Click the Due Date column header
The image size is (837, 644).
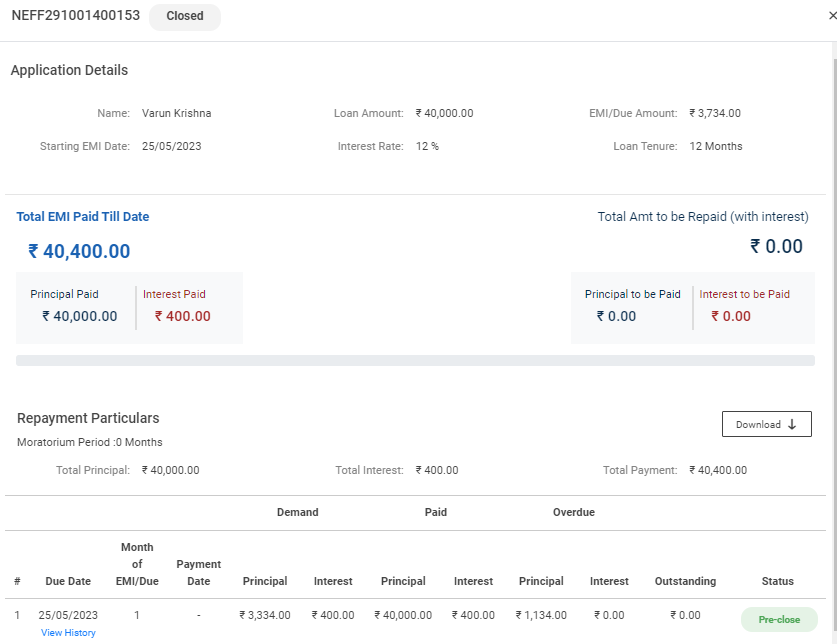coord(68,581)
